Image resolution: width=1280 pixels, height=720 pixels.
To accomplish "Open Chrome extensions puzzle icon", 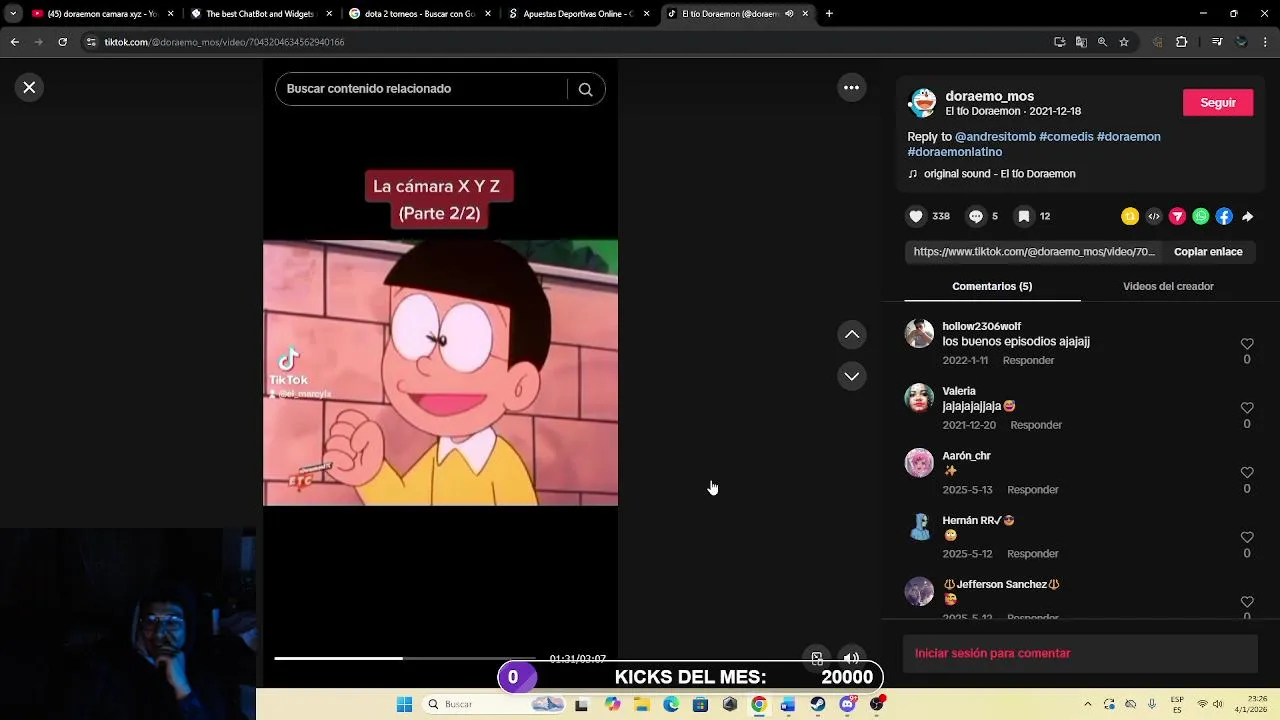I will [x=1181, y=42].
